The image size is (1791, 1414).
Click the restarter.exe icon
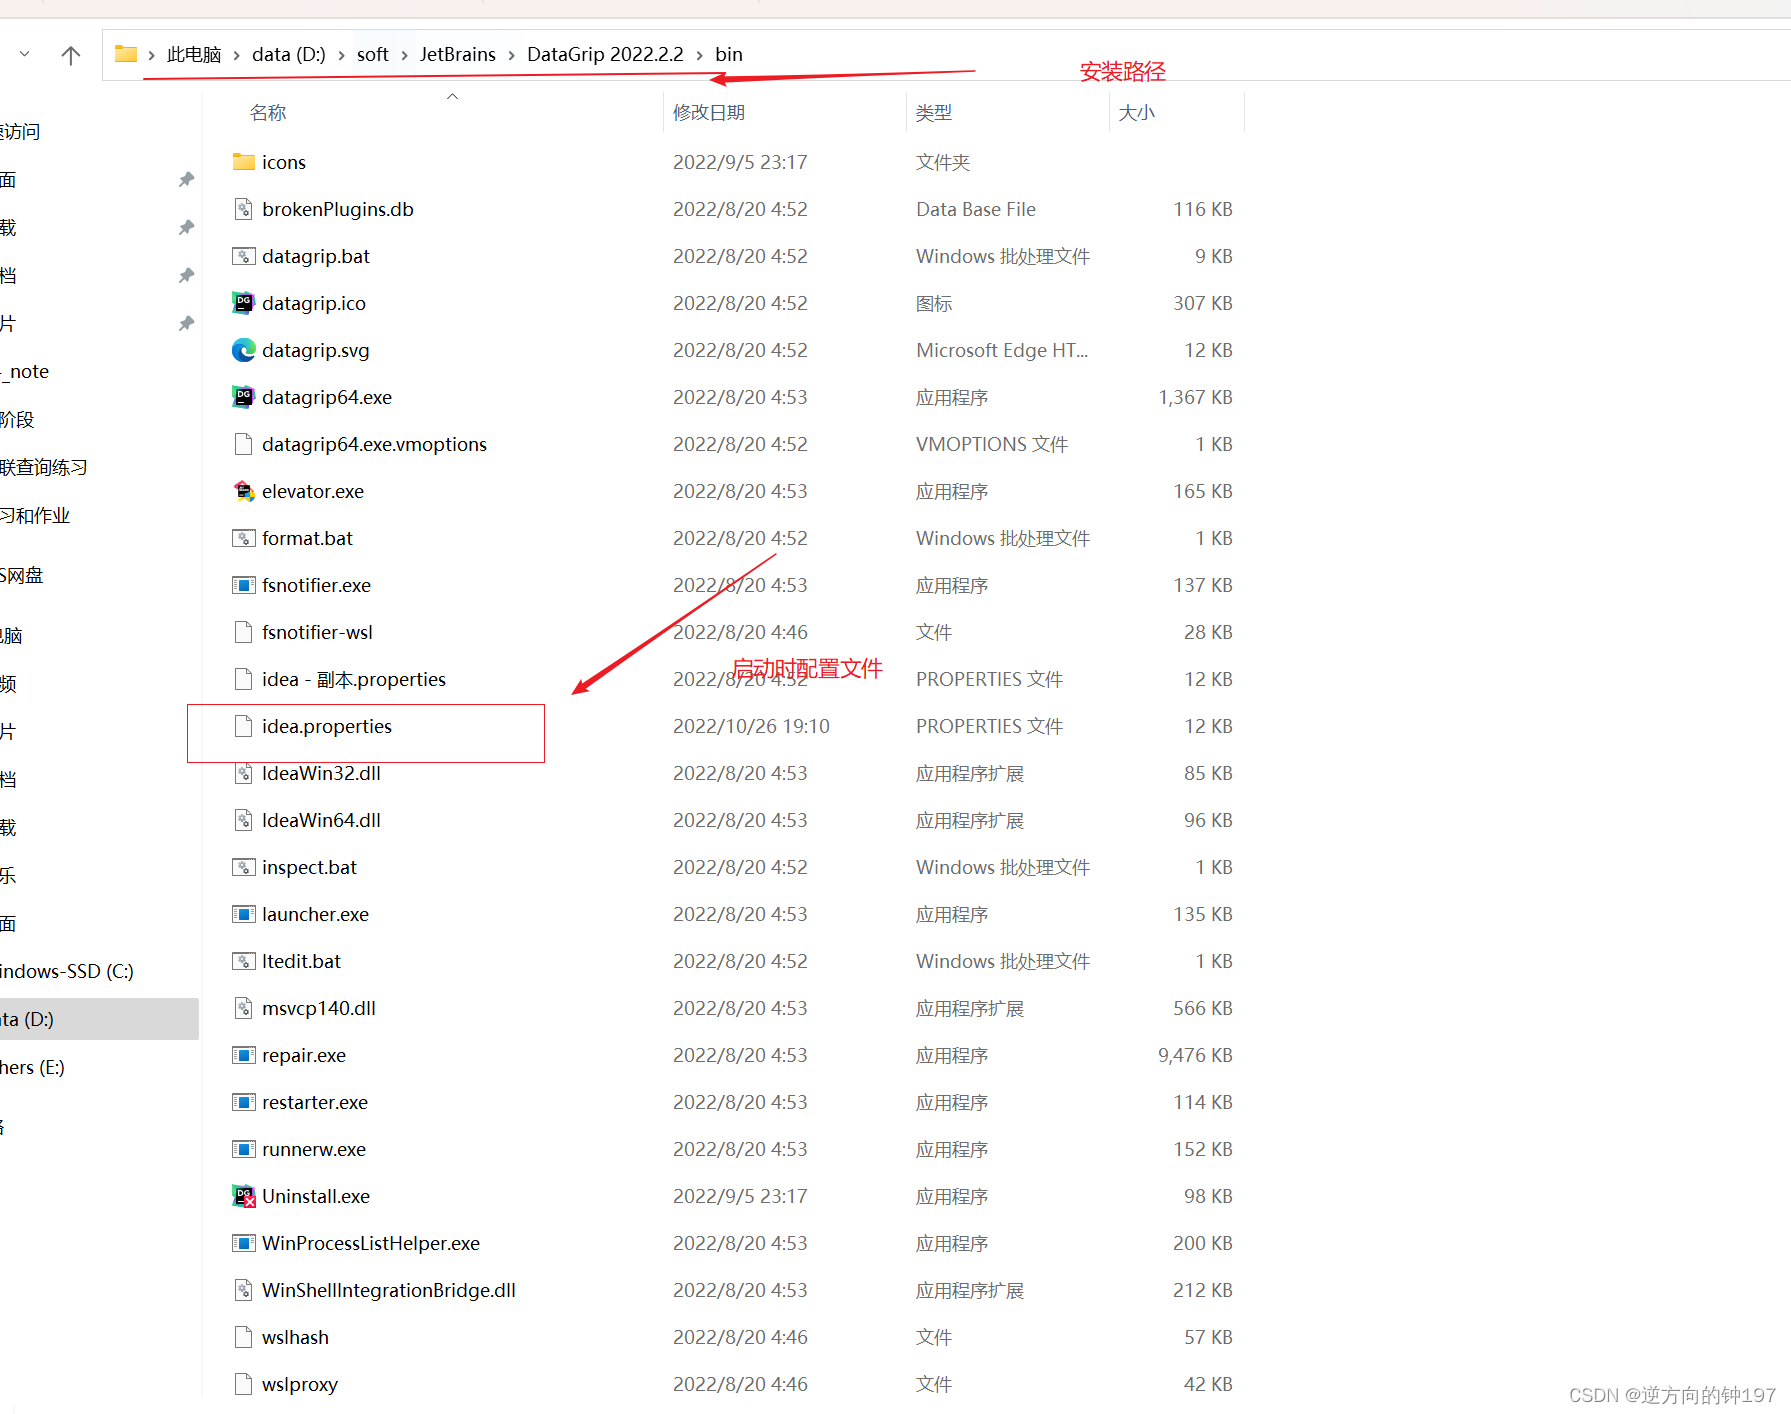(243, 1102)
